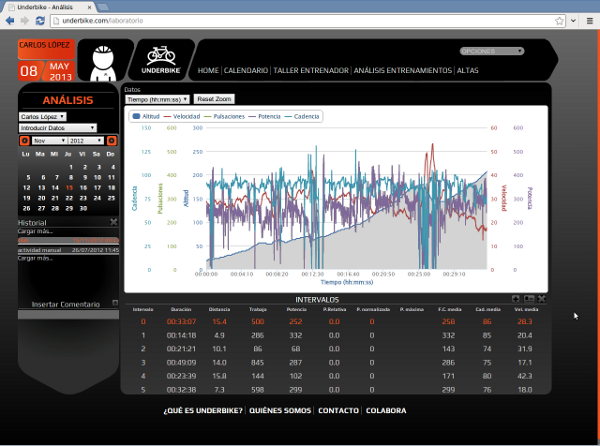Select day 22 in the calendar
Viewport: 600px width, 446px height.
coord(69,198)
